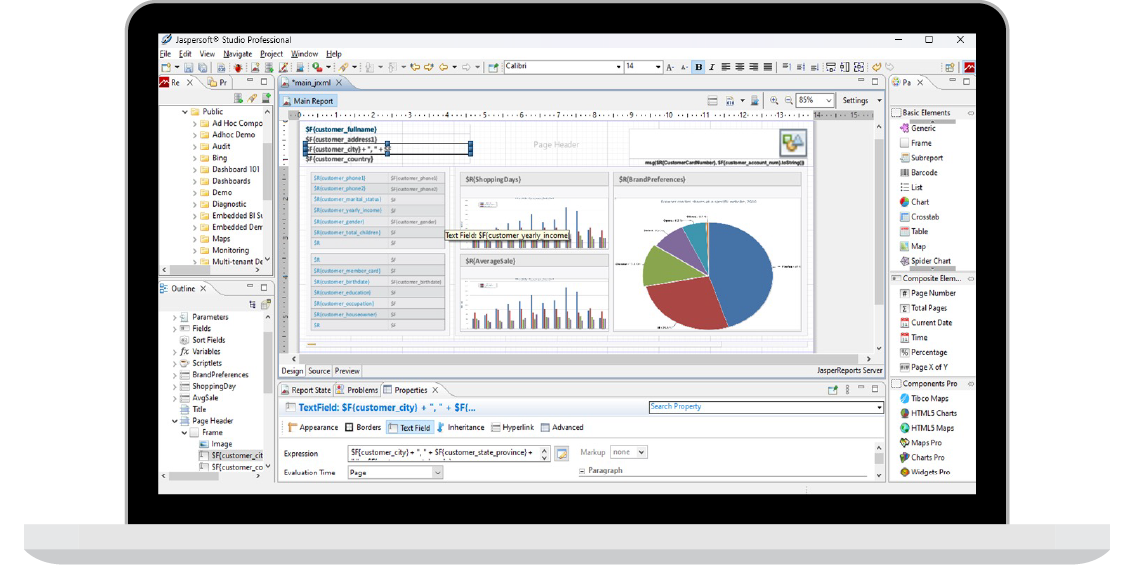
Task: Align text center using toolbar icon
Action: 739,67
